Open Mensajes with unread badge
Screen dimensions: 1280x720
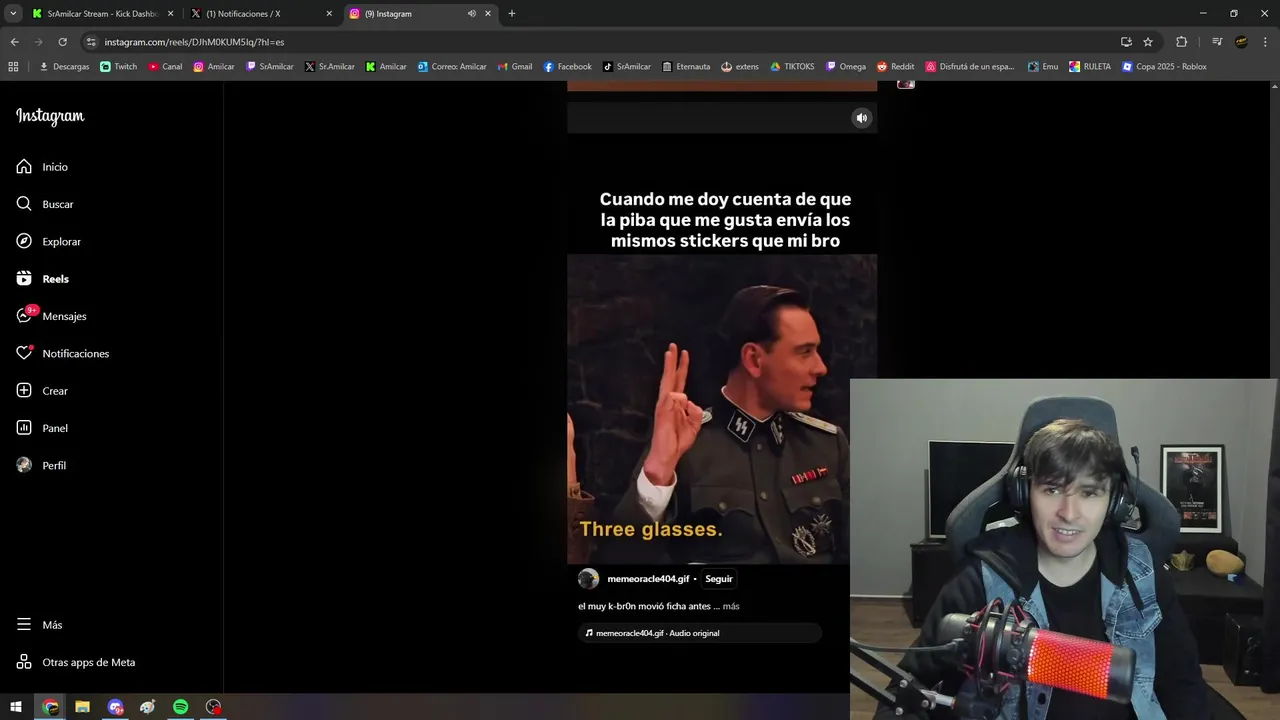[x=51, y=316]
